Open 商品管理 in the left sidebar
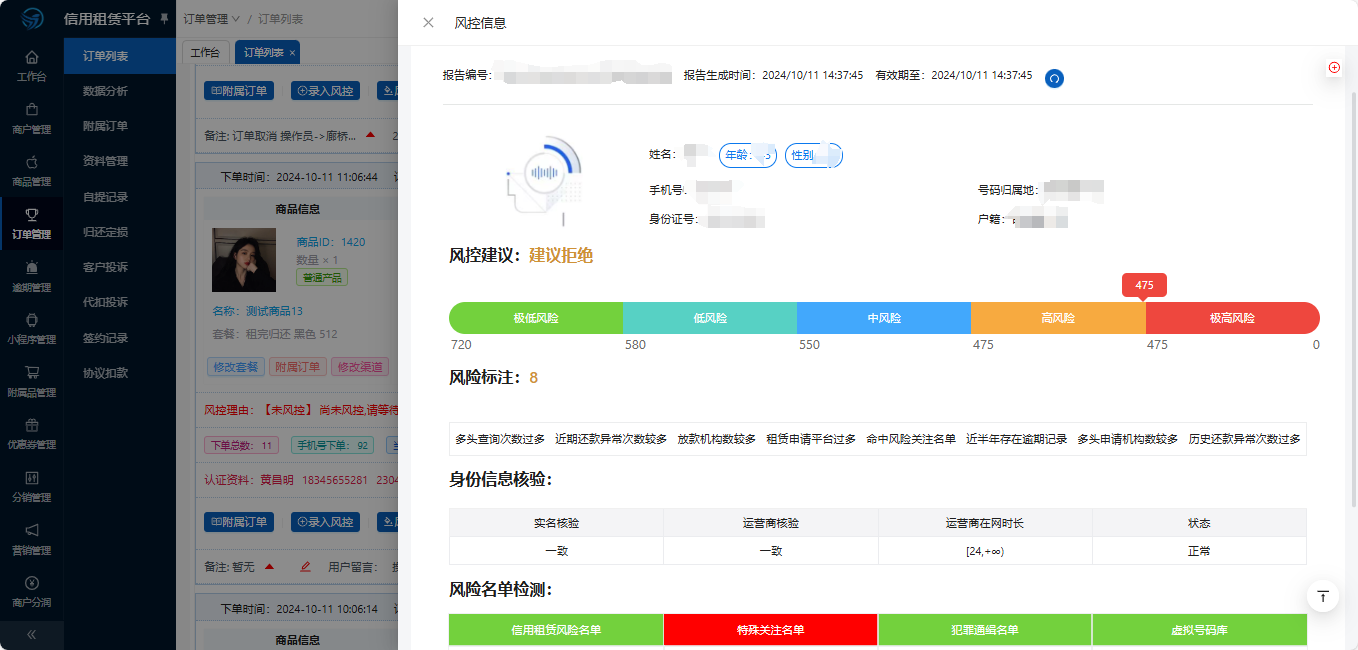The image size is (1358, 650). point(32,170)
